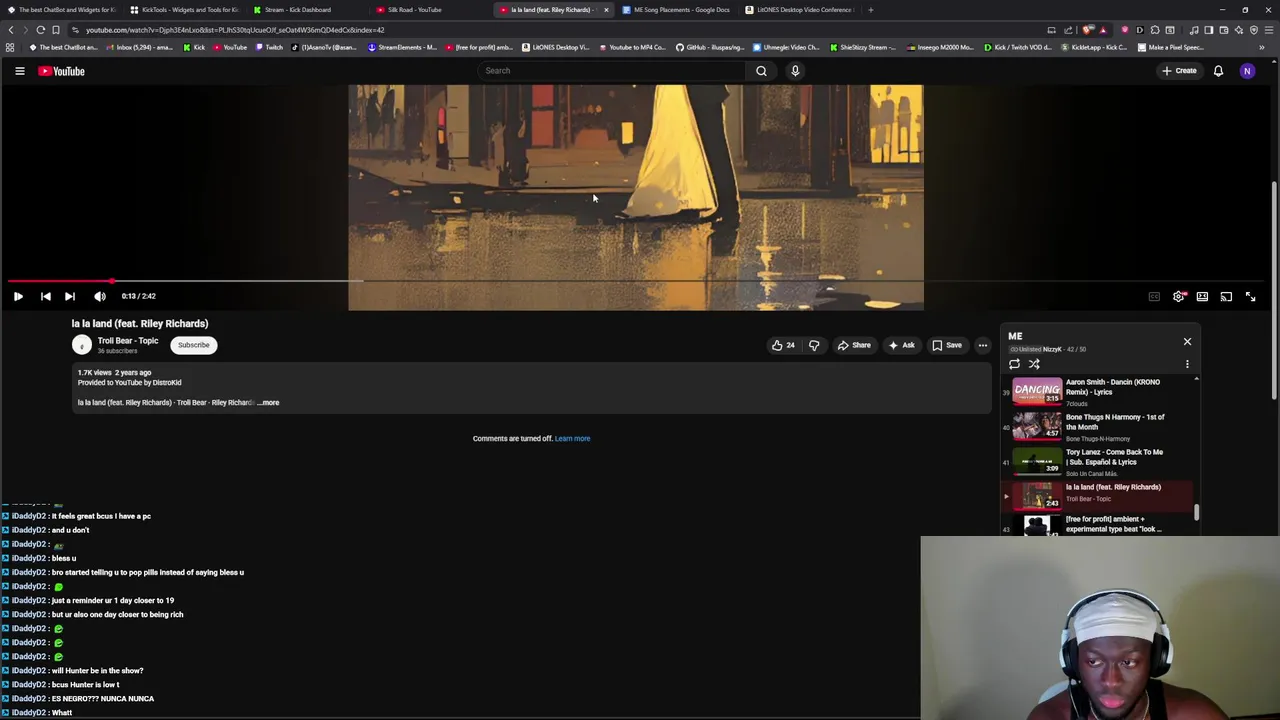Click the page vertical scrollbar
The width and height of the screenshot is (1280, 720).
(x=1274, y=290)
